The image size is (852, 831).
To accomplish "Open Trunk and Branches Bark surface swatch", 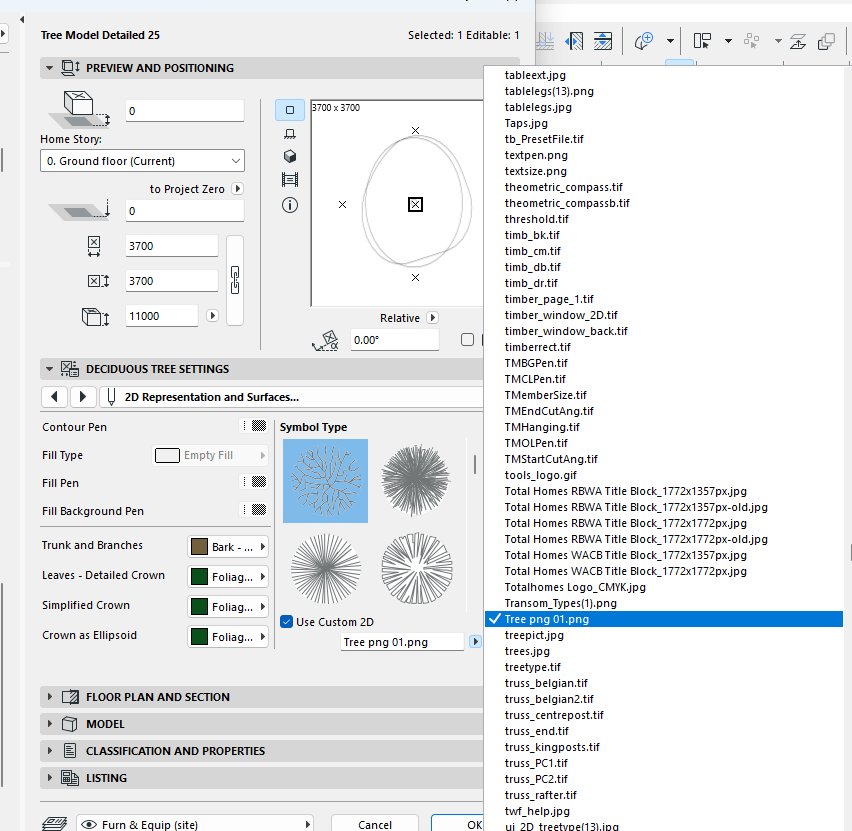I will click(x=228, y=547).
